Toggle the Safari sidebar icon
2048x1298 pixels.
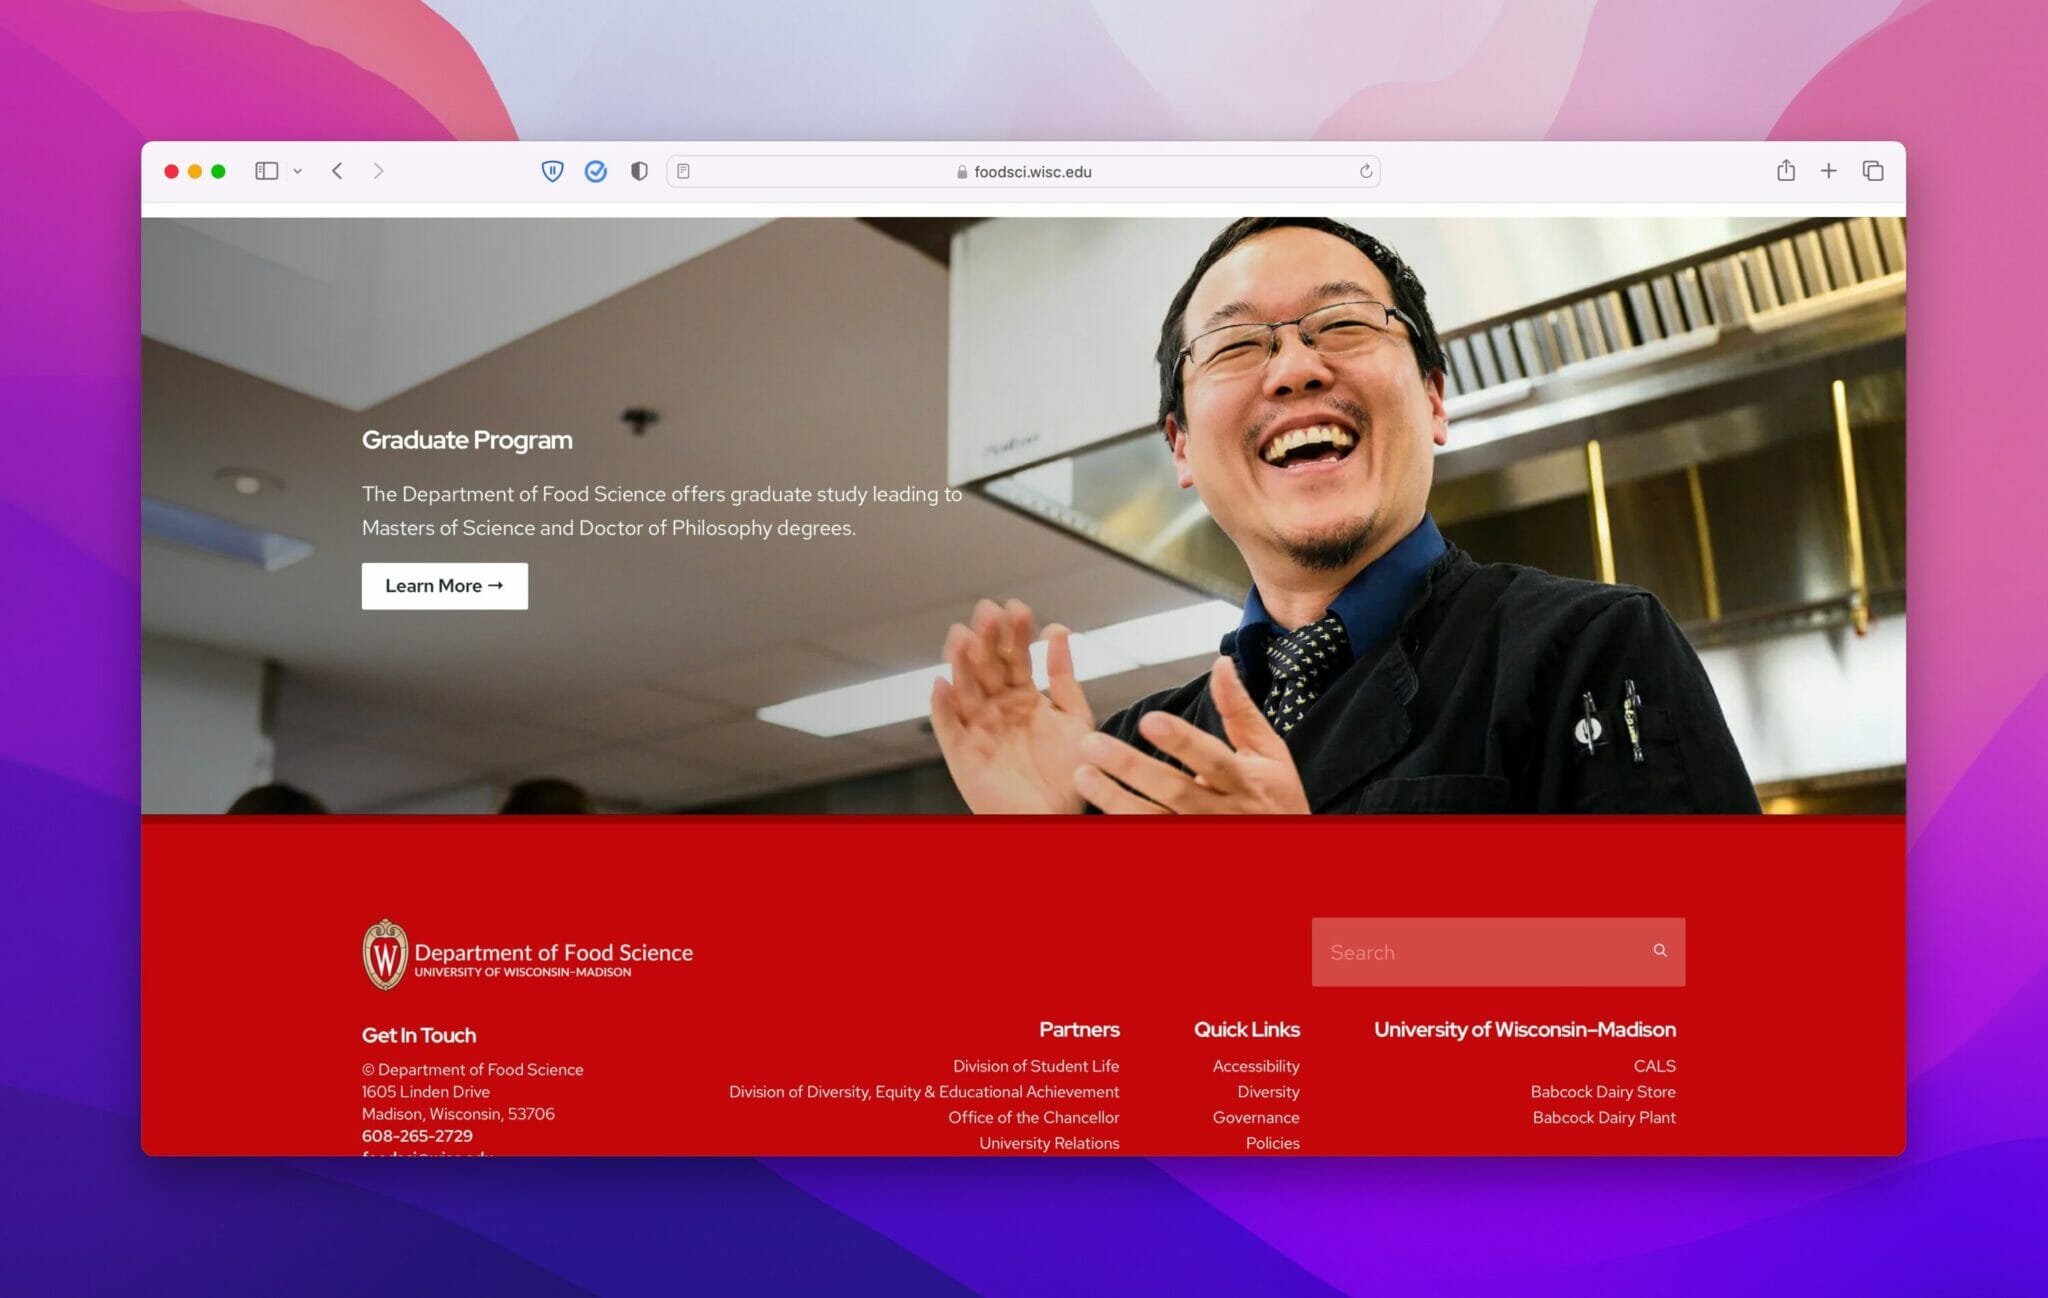(x=266, y=171)
